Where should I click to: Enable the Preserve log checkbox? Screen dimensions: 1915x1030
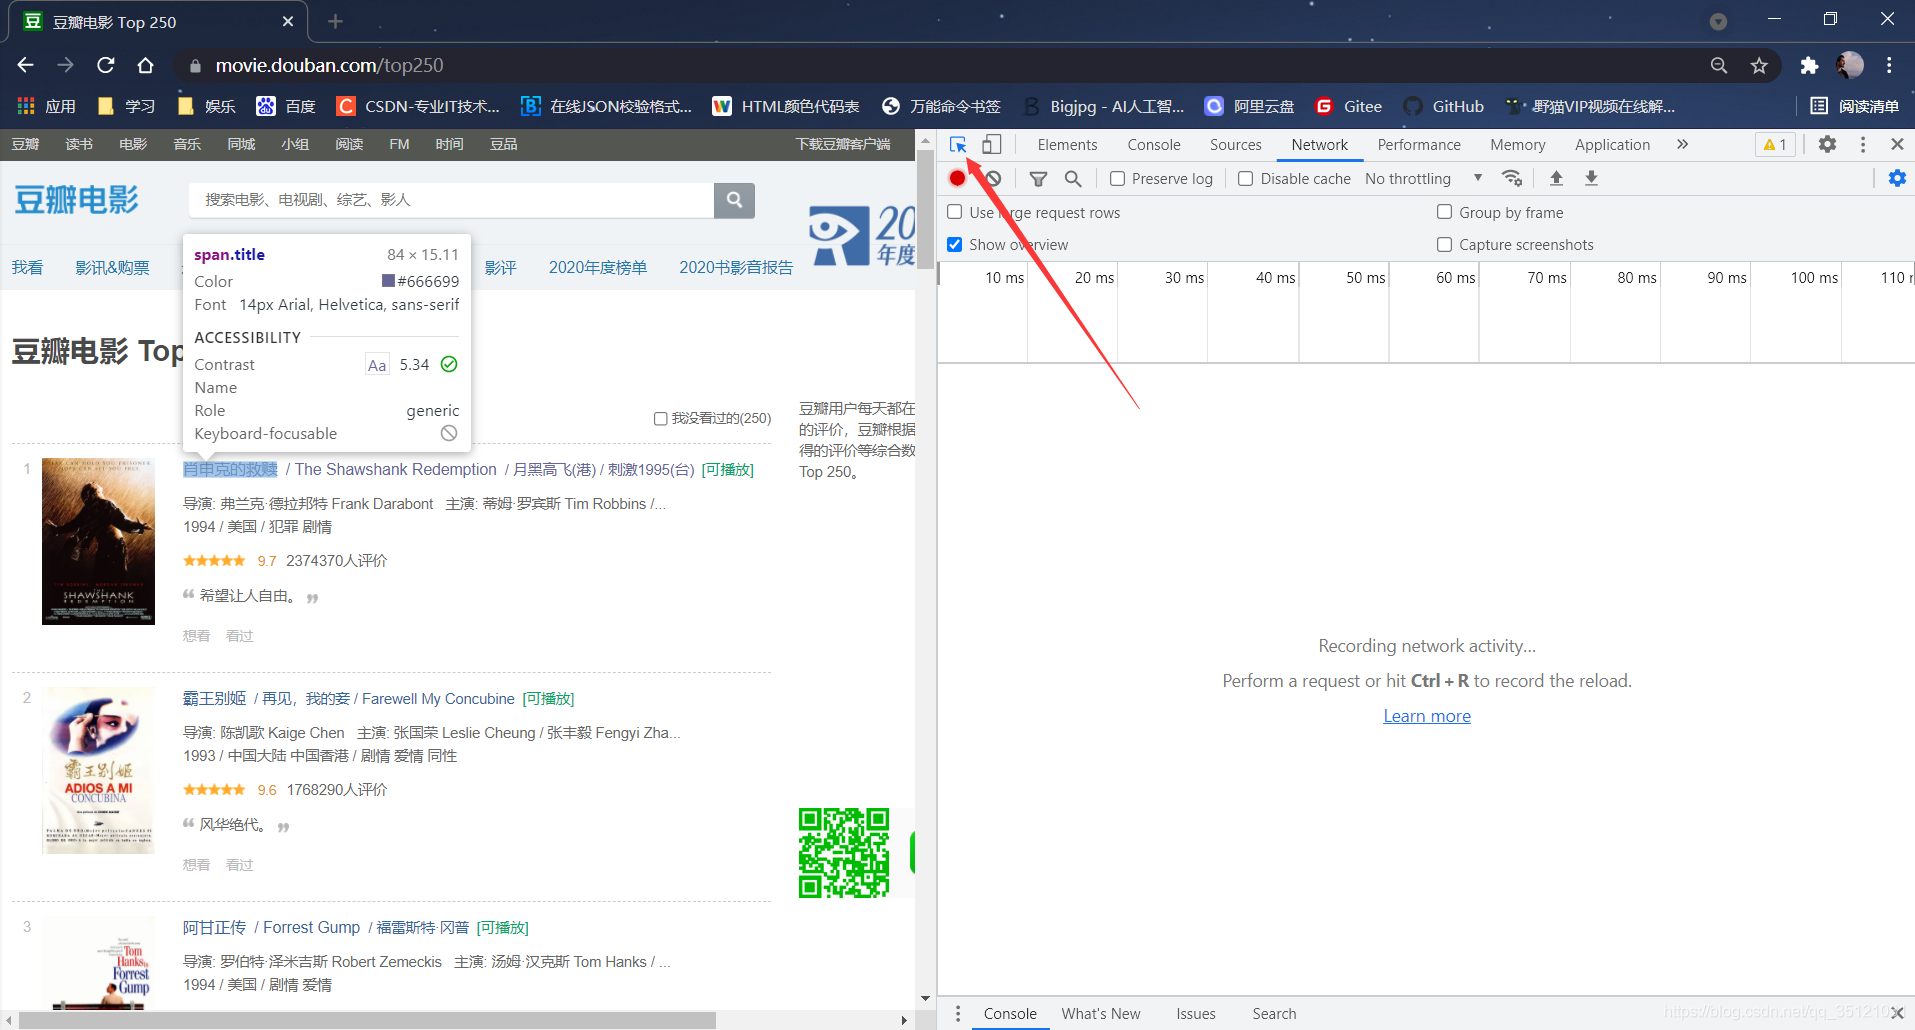[1117, 179]
